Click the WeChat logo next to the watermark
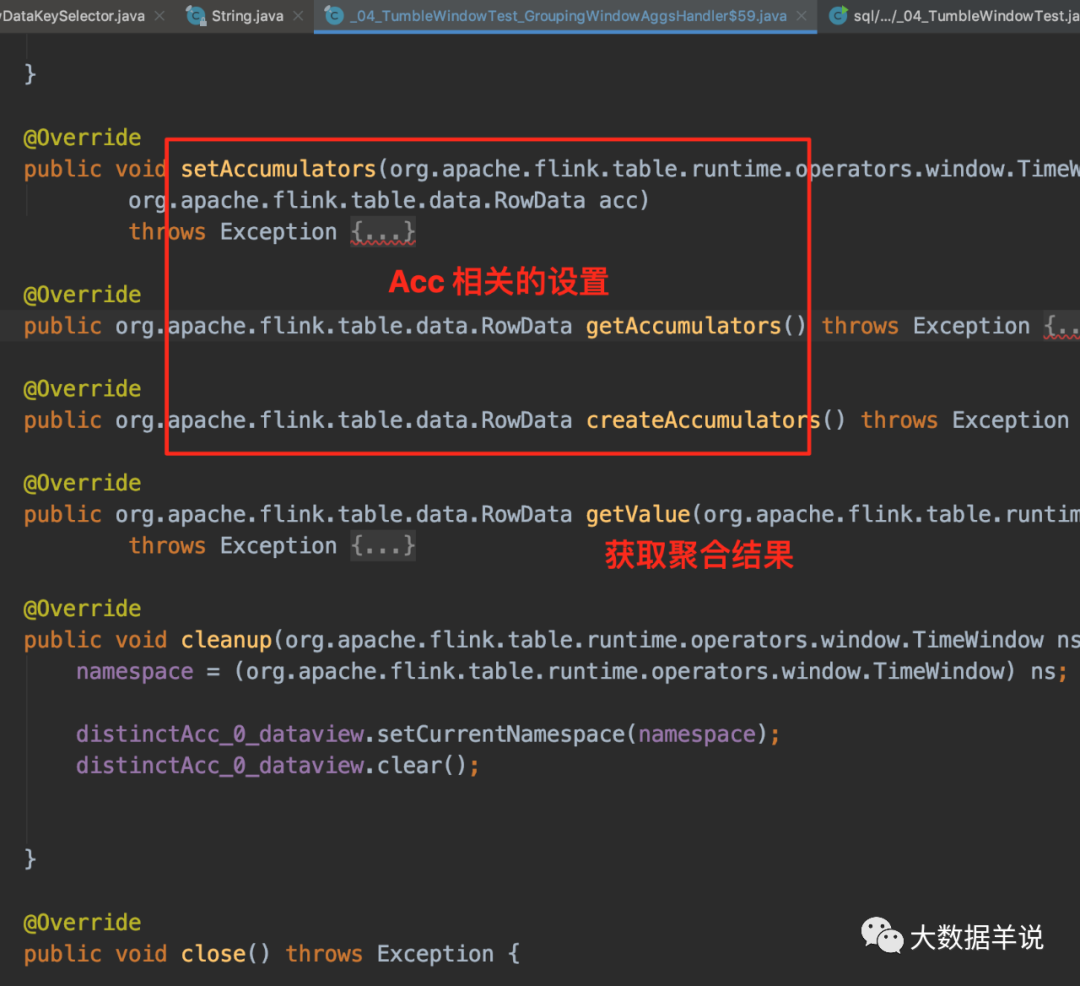Viewport: 1080px width, 986px height. pos(881,937)
